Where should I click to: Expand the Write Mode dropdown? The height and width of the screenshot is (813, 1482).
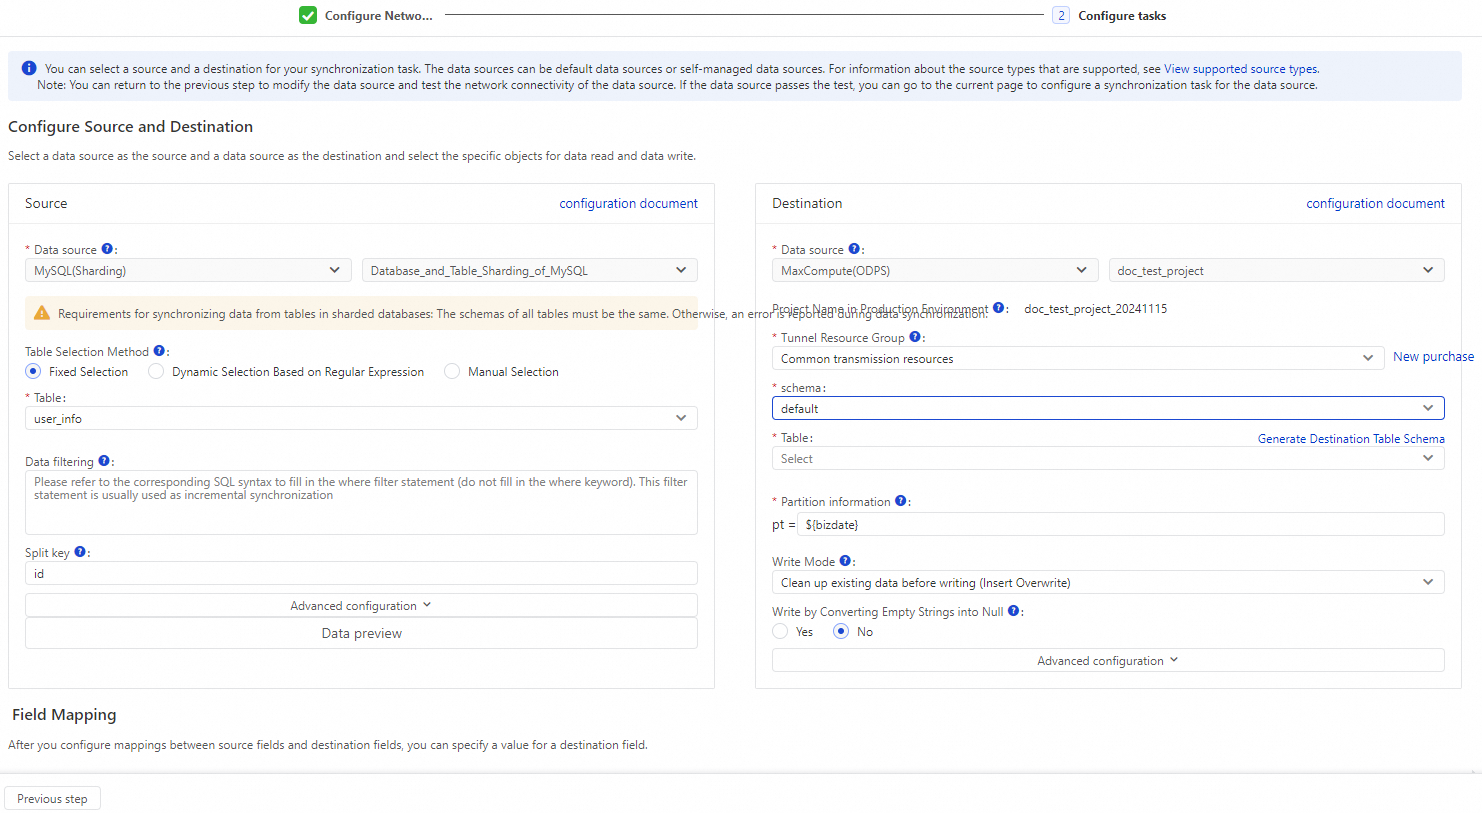(1107, 582)
